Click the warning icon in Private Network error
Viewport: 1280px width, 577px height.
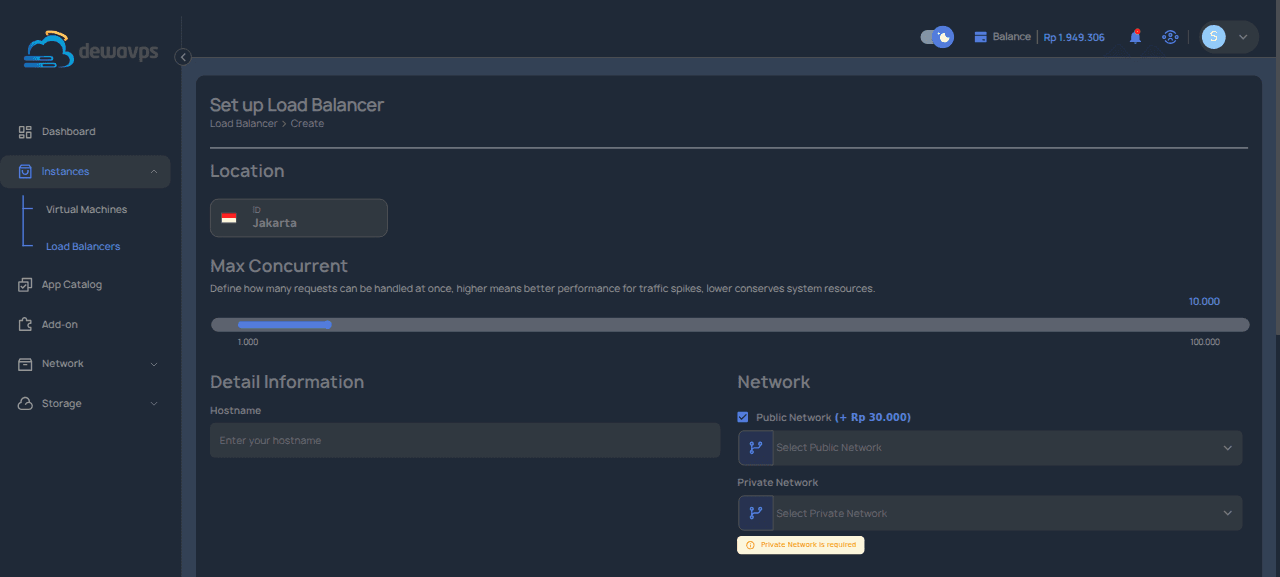(750, 545)
